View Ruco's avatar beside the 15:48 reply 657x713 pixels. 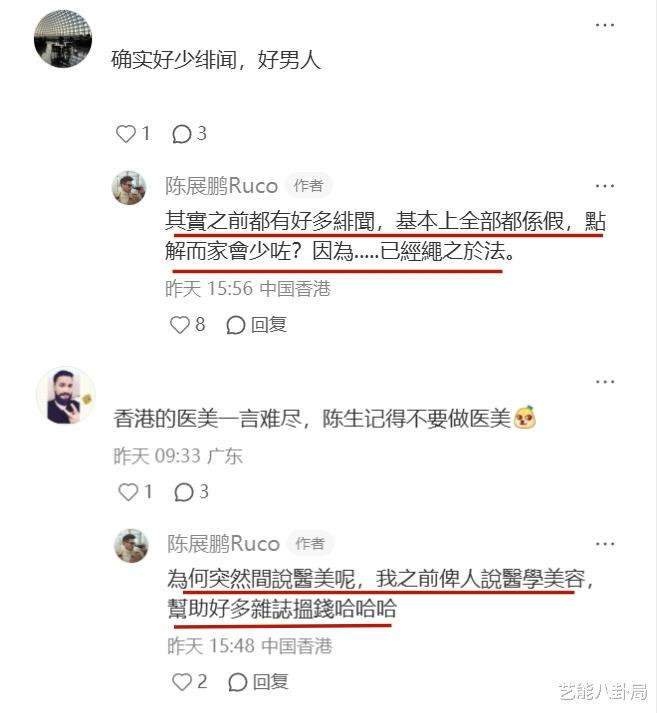[x=131, y=546]
